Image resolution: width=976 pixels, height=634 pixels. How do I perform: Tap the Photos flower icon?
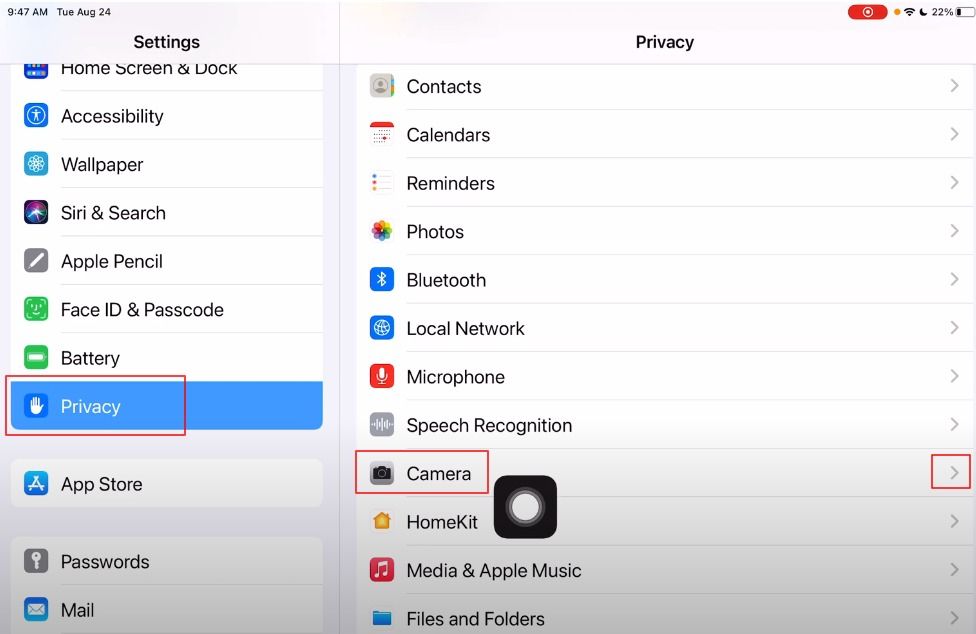(382, 231)
